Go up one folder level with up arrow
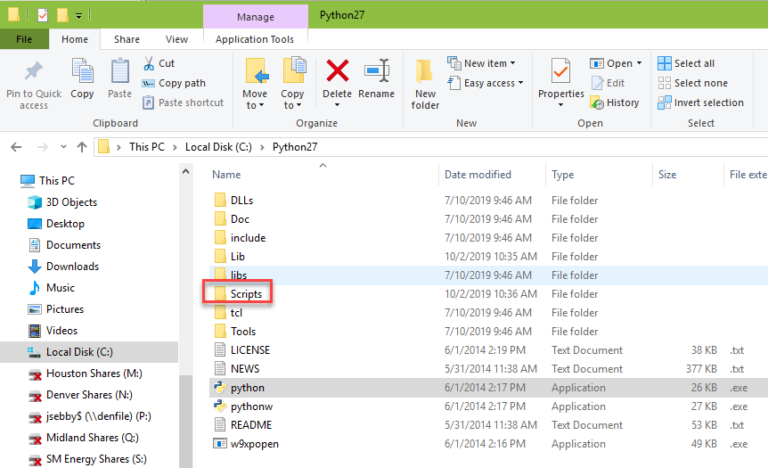 click(x=82, y=147)
